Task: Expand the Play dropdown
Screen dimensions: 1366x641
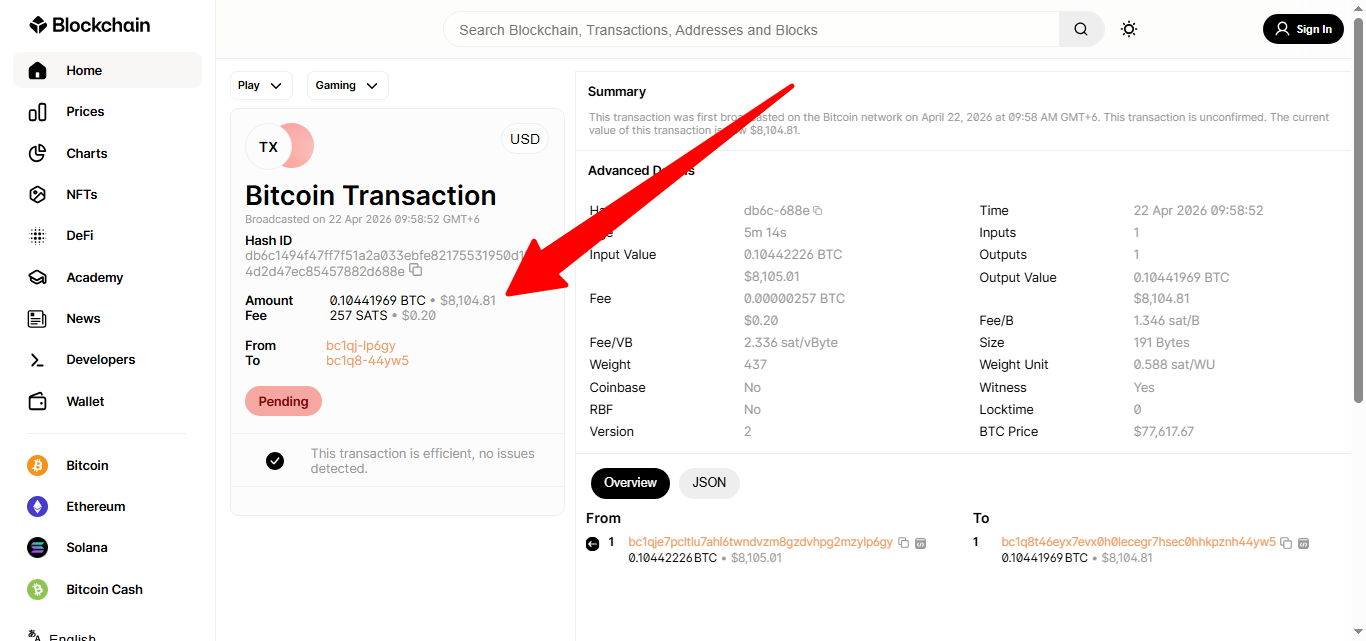Action: pos(261,86)
